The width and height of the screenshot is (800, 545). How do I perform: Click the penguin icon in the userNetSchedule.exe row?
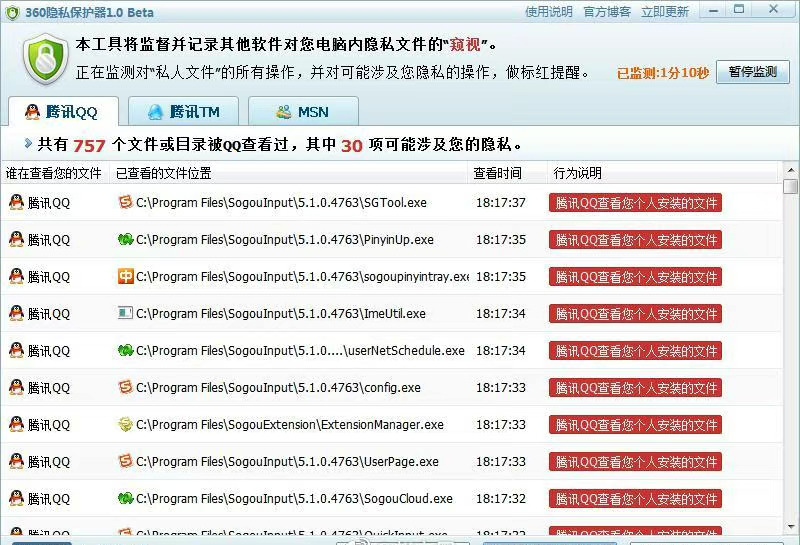coord(16,350)
